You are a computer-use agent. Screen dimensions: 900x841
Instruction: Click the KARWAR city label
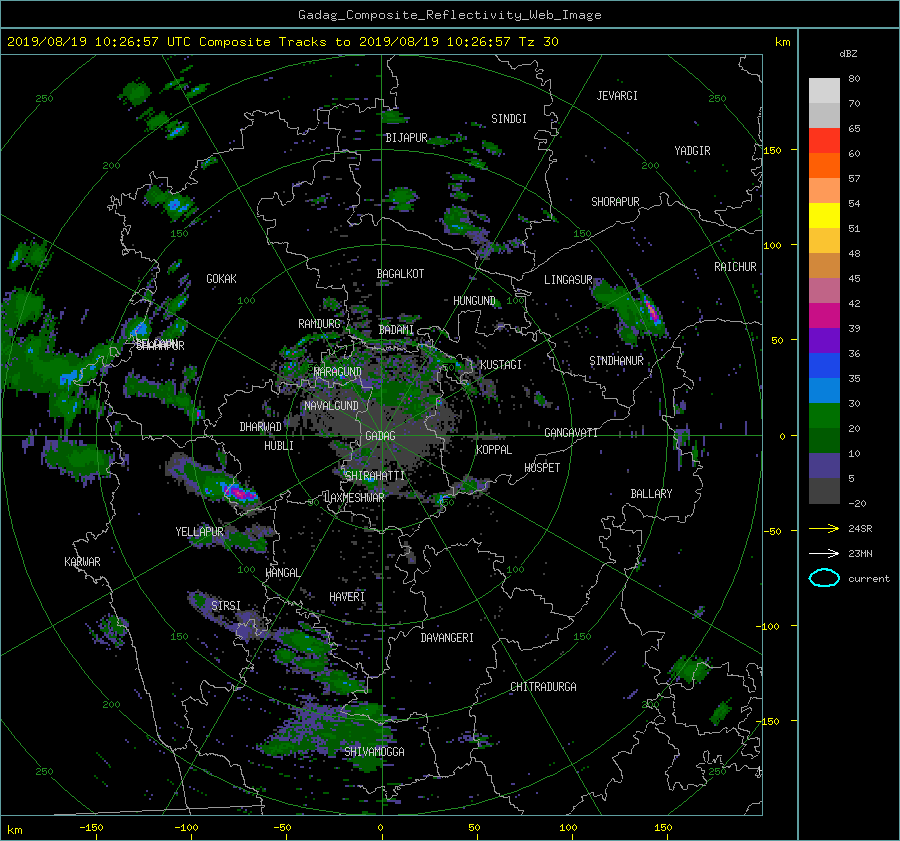[x=82, y=561]
